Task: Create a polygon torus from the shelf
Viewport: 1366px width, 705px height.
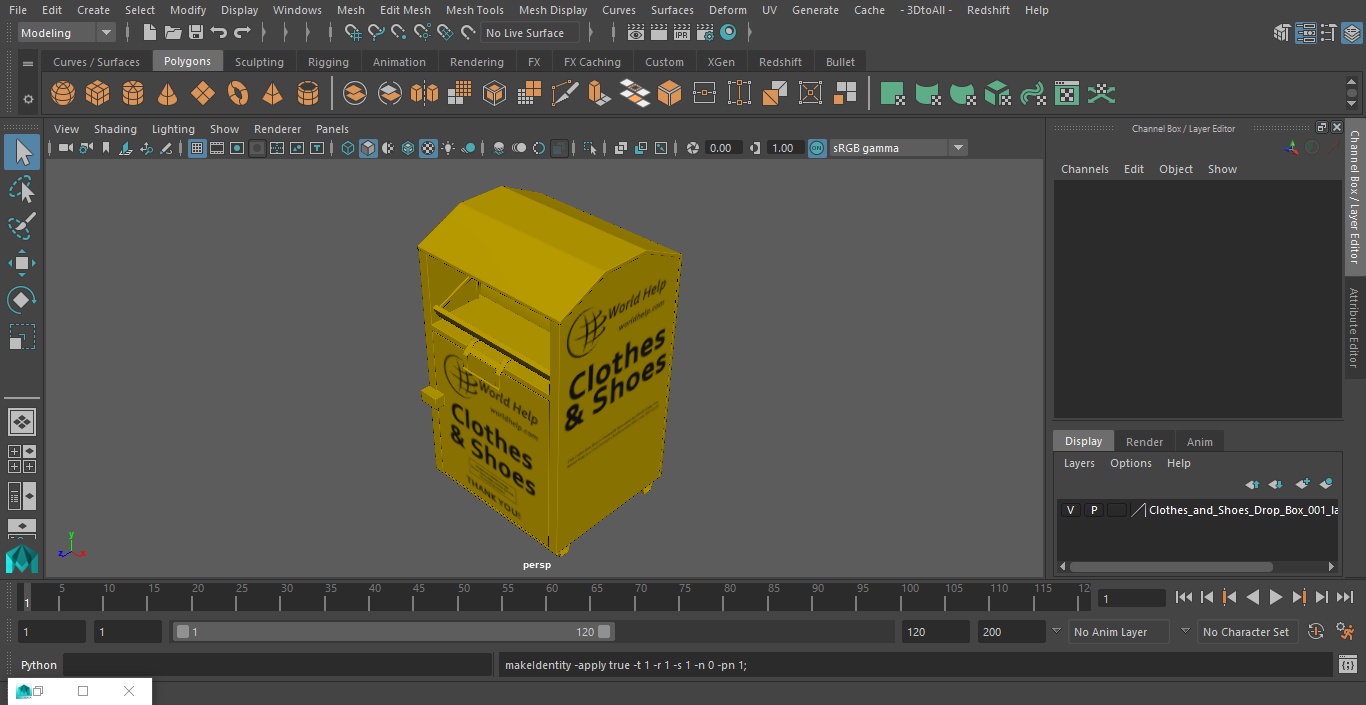Action: coord(238,94)
